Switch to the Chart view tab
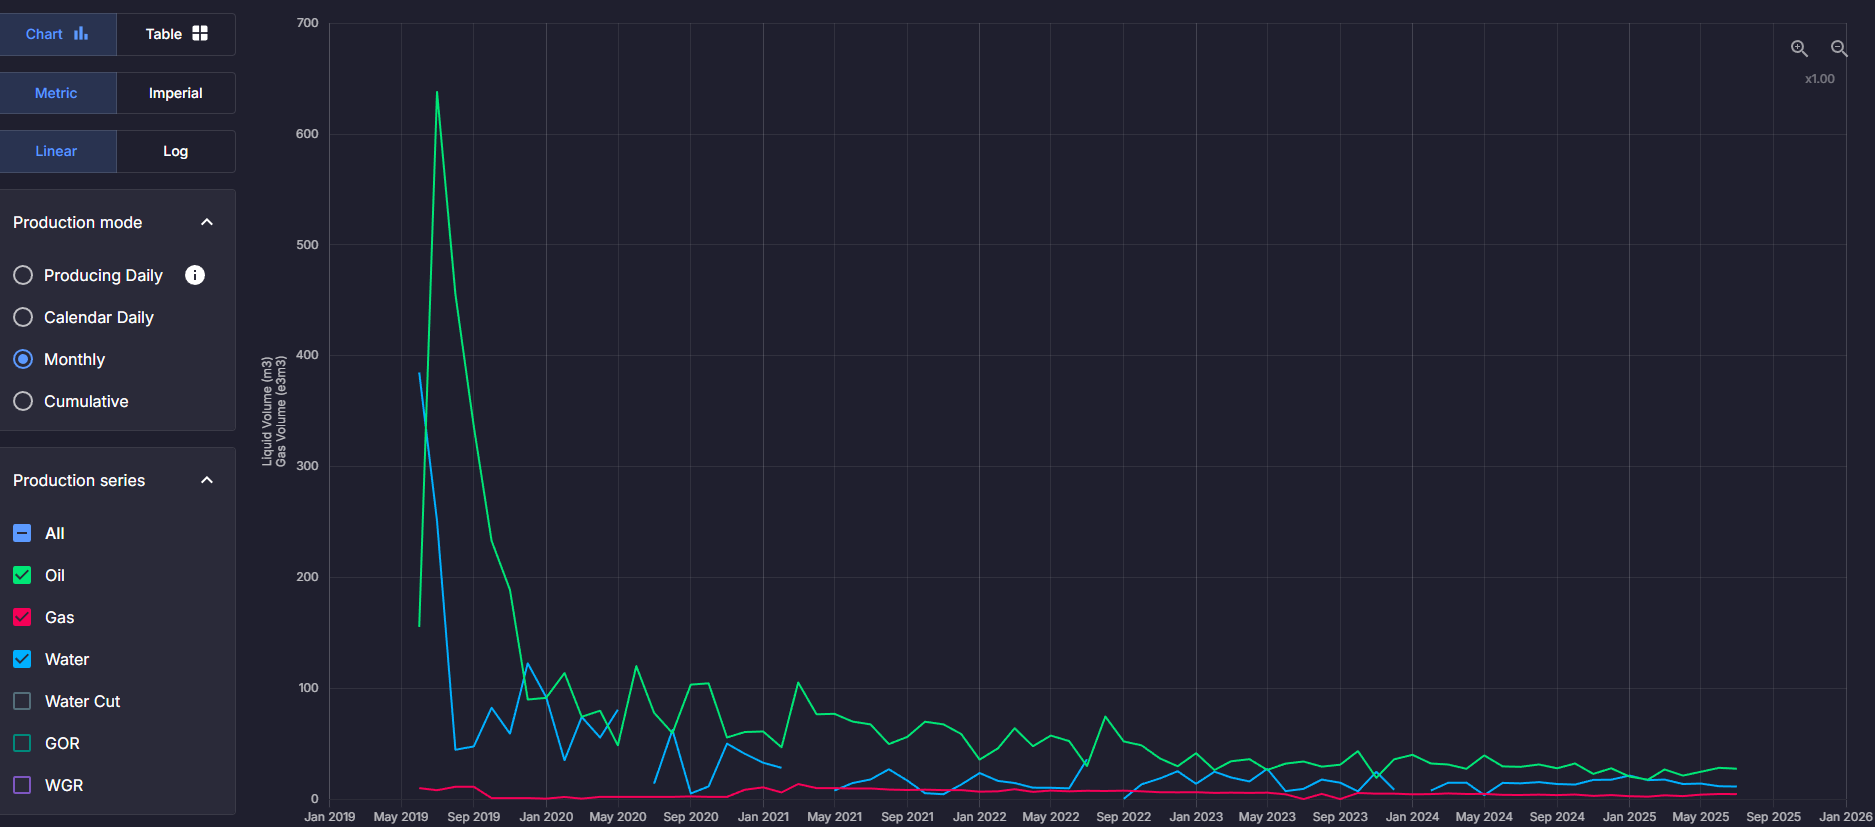This screenshot has height=827, width=1875. click(57, 34)
